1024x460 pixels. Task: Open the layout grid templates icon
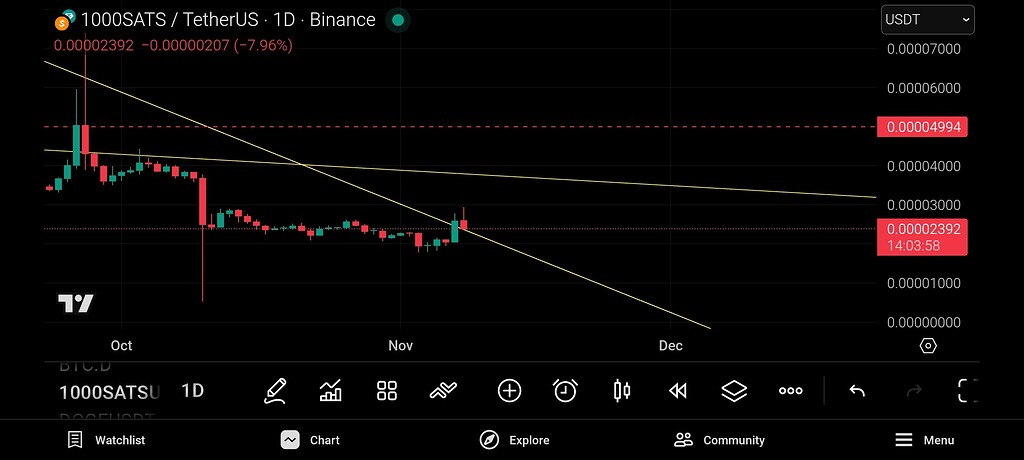[x=387, y=390]
